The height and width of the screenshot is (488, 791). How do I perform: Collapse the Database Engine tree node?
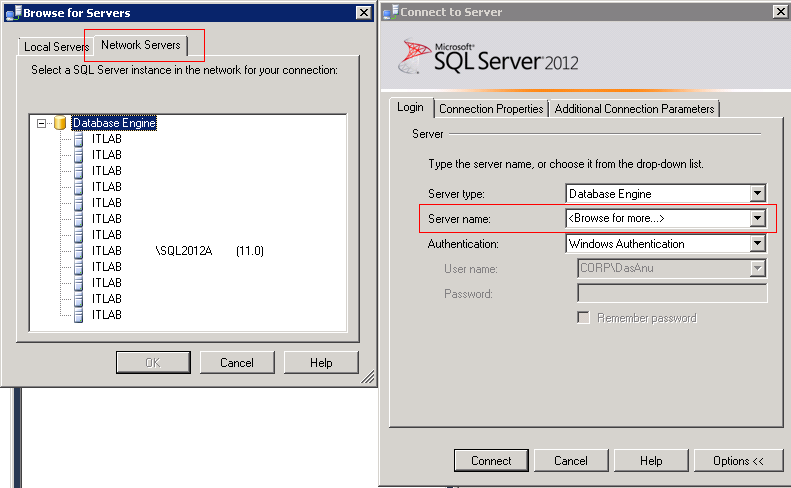point(42,123)
